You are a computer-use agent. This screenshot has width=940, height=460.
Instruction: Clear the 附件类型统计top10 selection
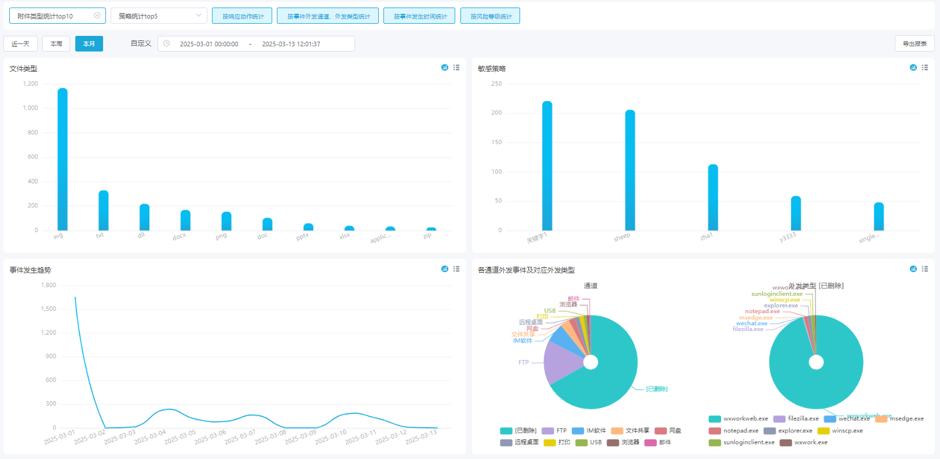click(x=97, y=16)
